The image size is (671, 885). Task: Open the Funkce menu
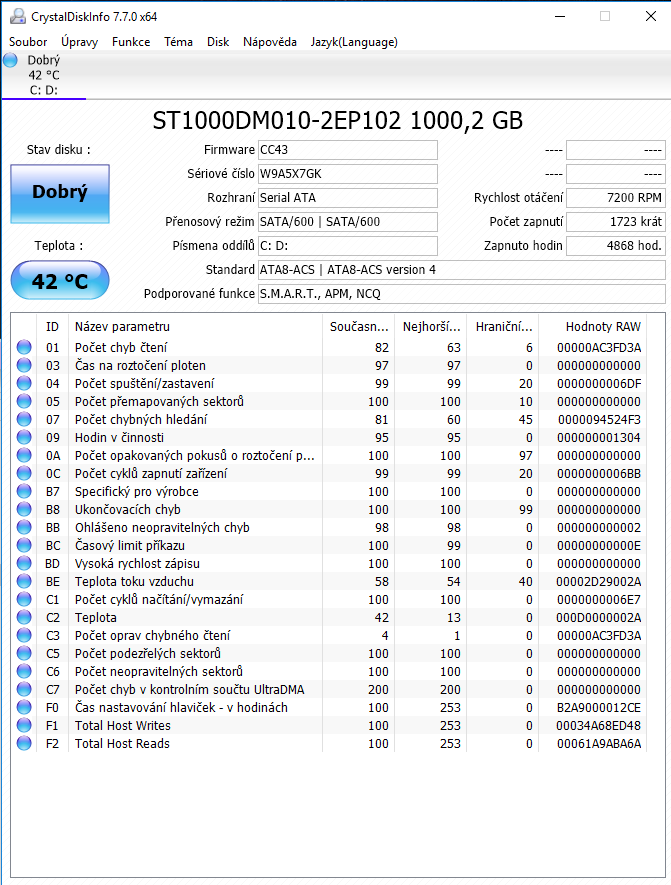pyautogui.click(x=131, y=42)
